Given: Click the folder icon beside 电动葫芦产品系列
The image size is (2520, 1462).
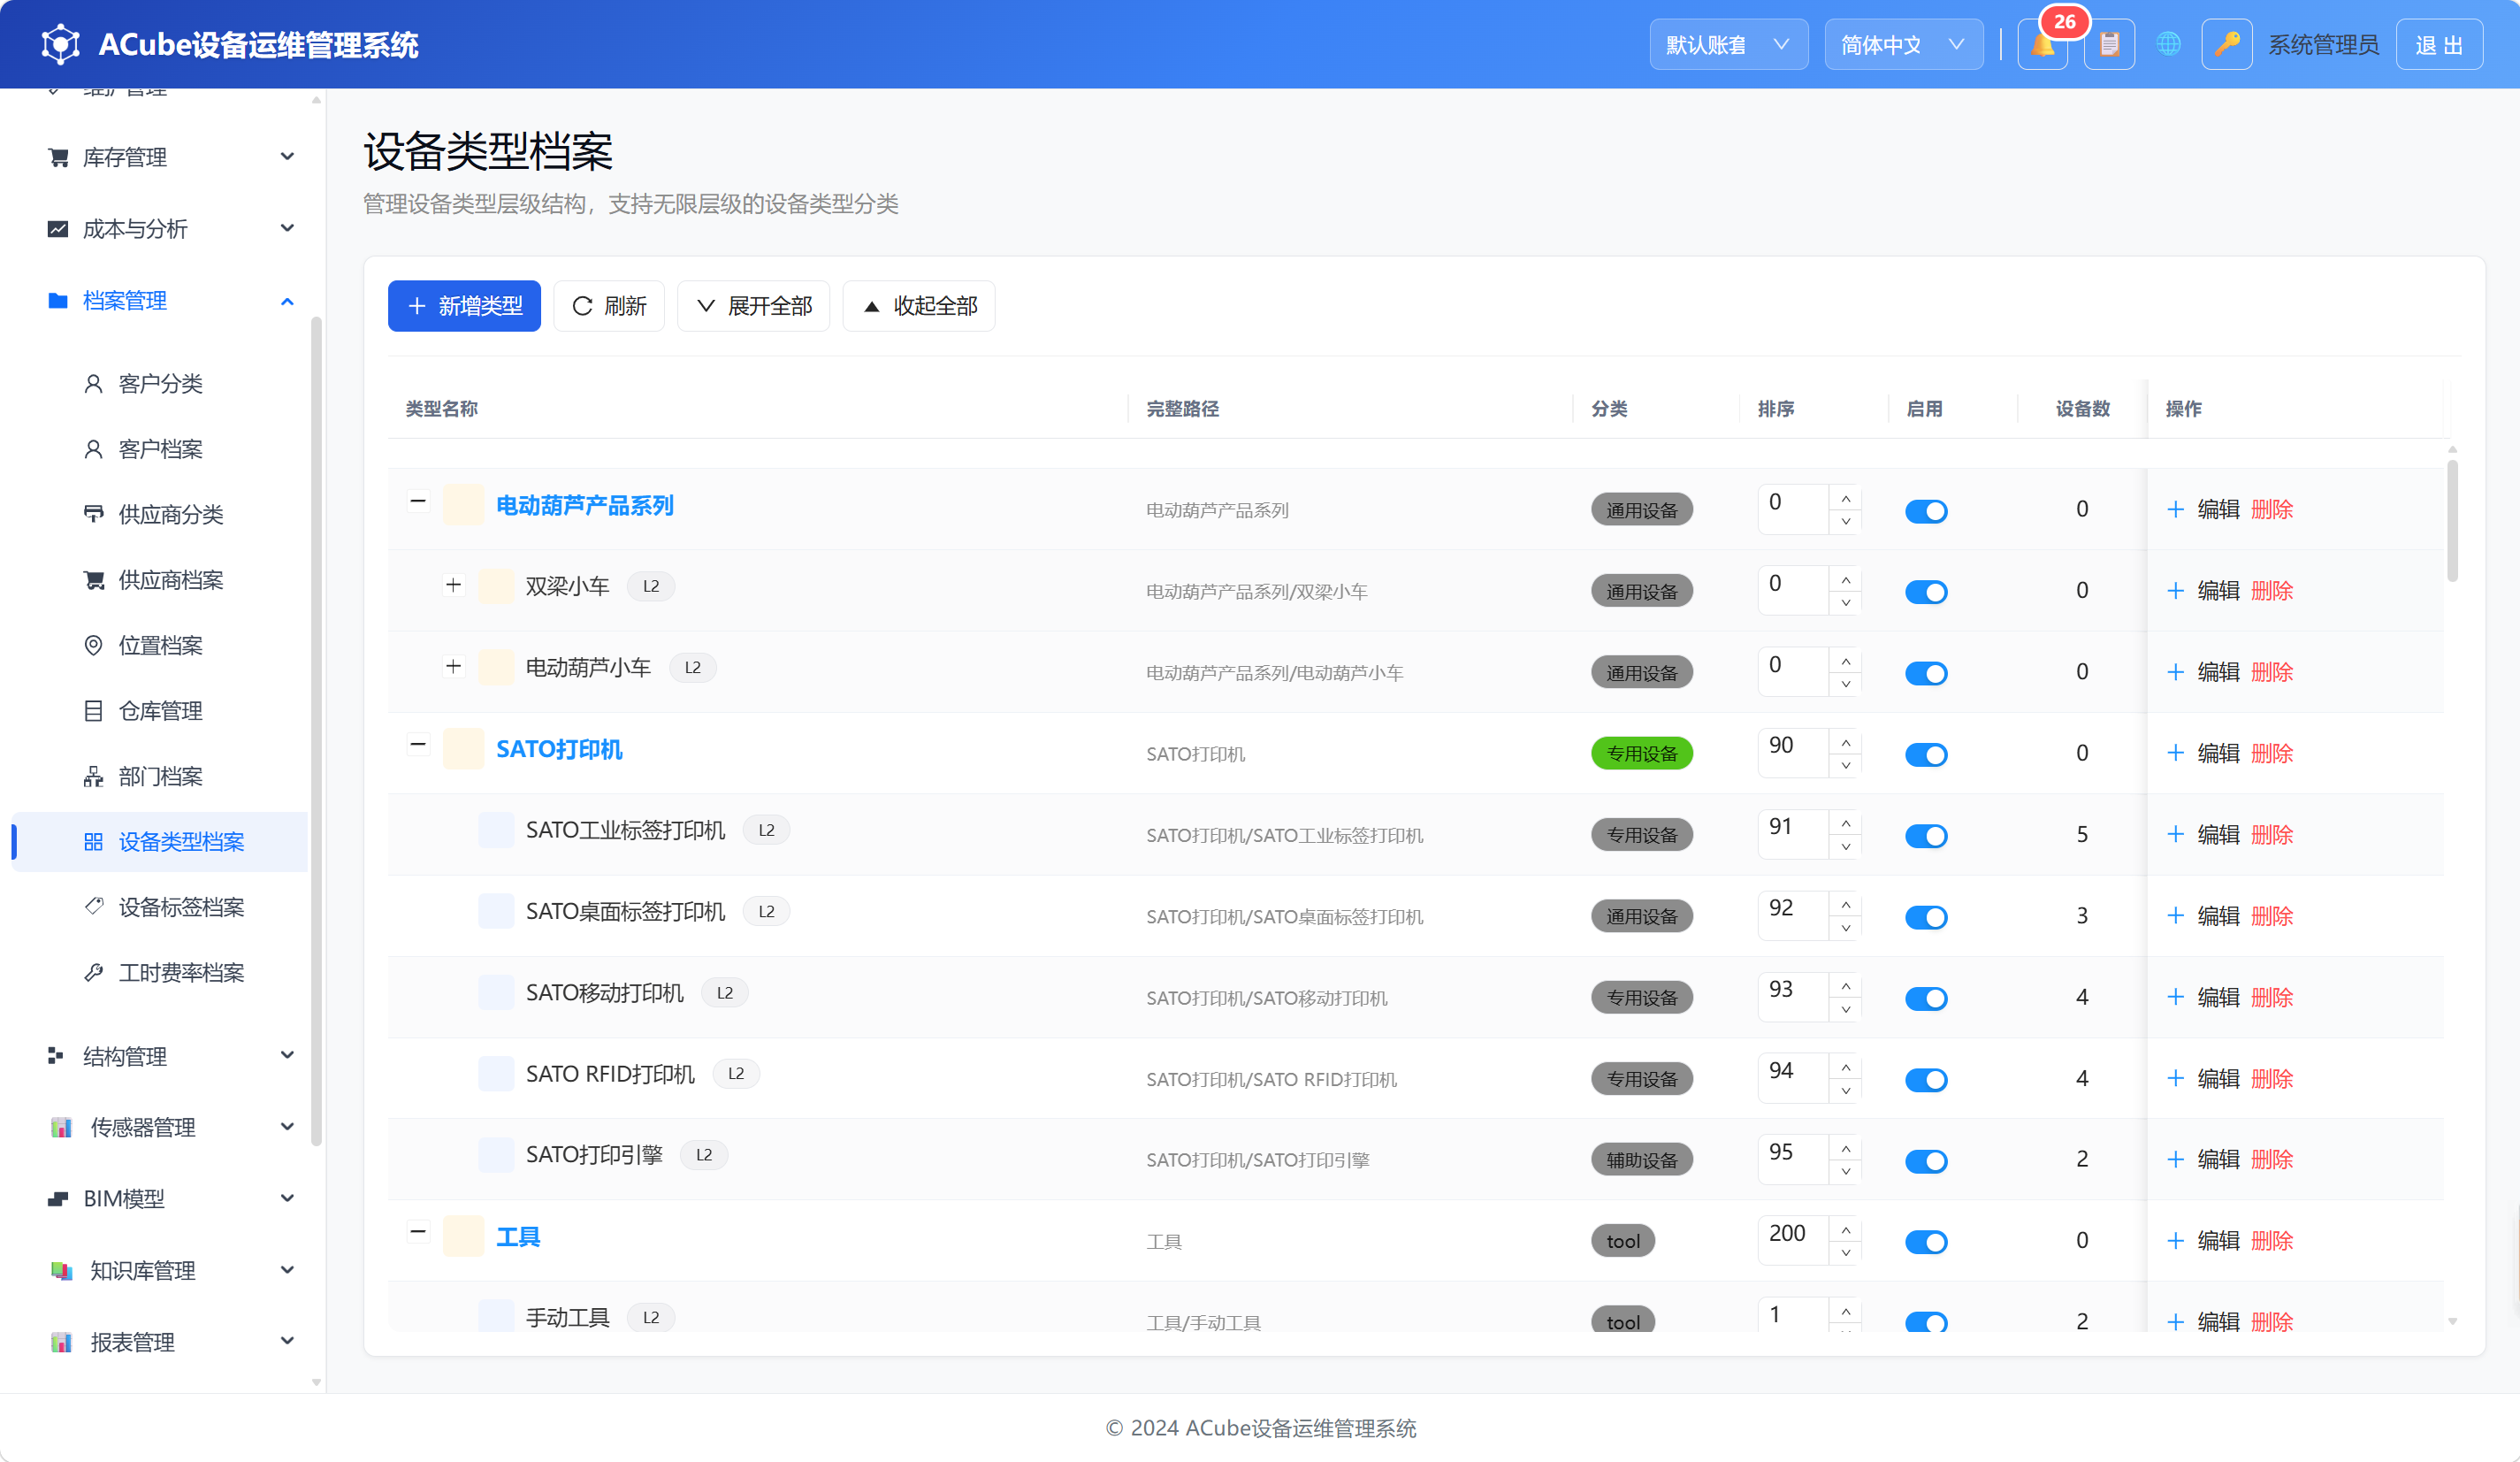Looking at the screenshot, I should [464, 505].
